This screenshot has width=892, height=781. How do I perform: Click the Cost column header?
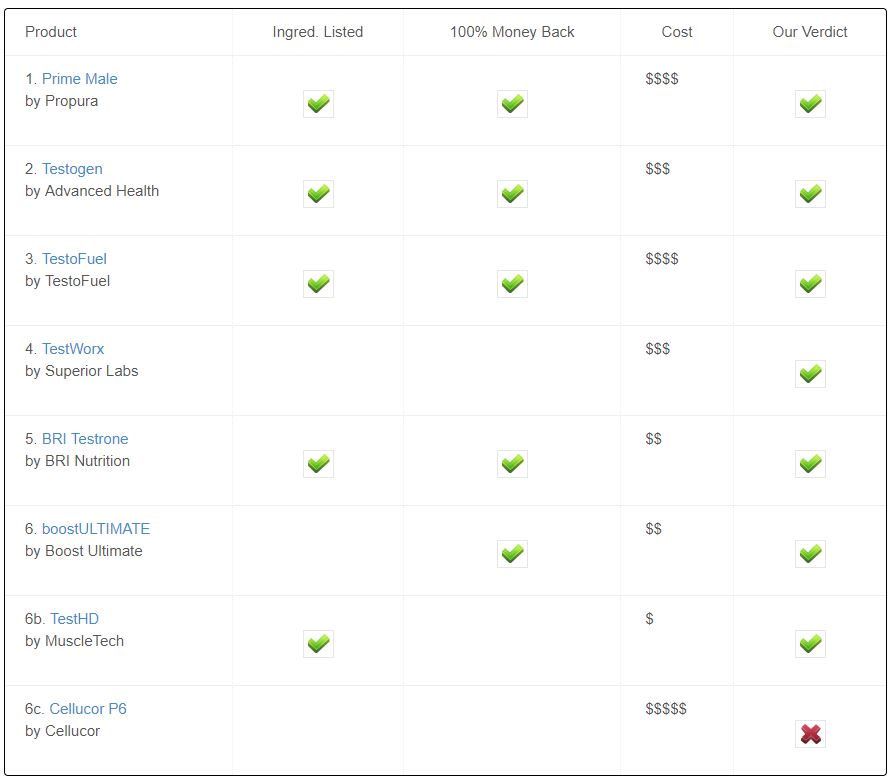click(677, 32)
